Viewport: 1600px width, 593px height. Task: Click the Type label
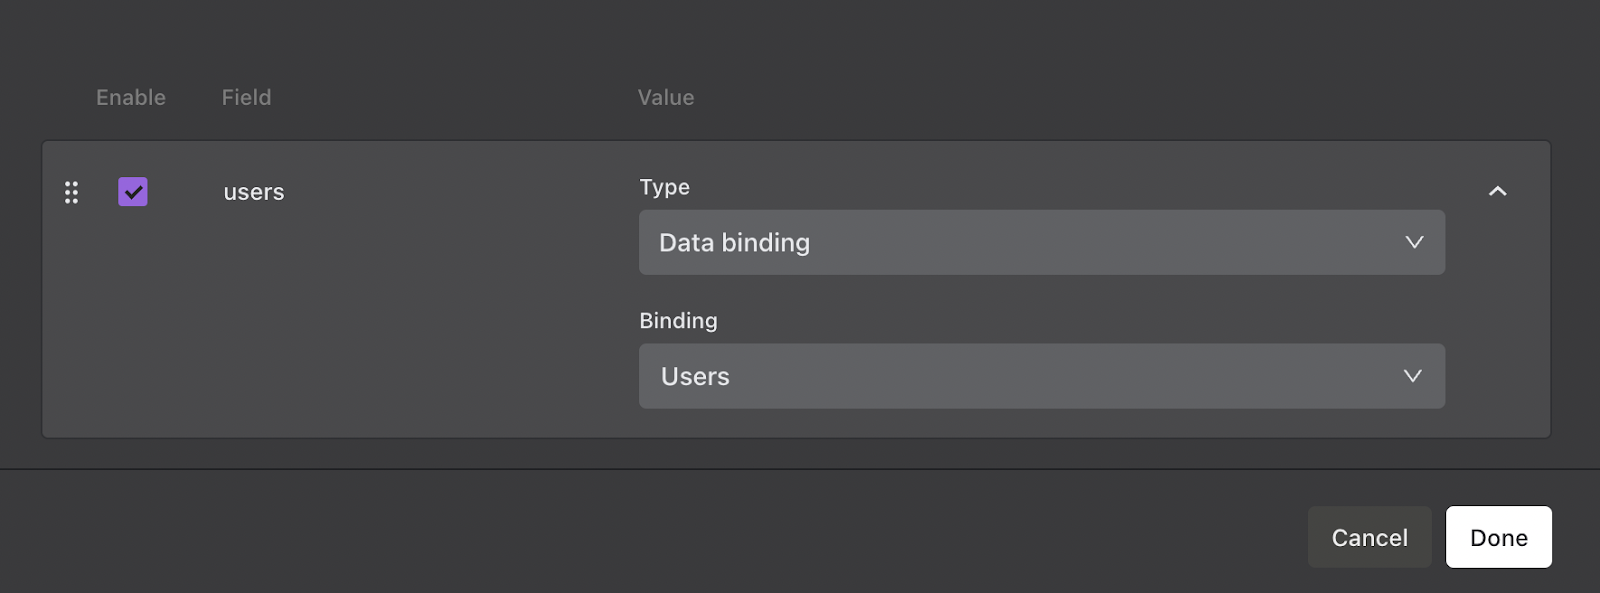pyautogui.click(x=664, y=187)
